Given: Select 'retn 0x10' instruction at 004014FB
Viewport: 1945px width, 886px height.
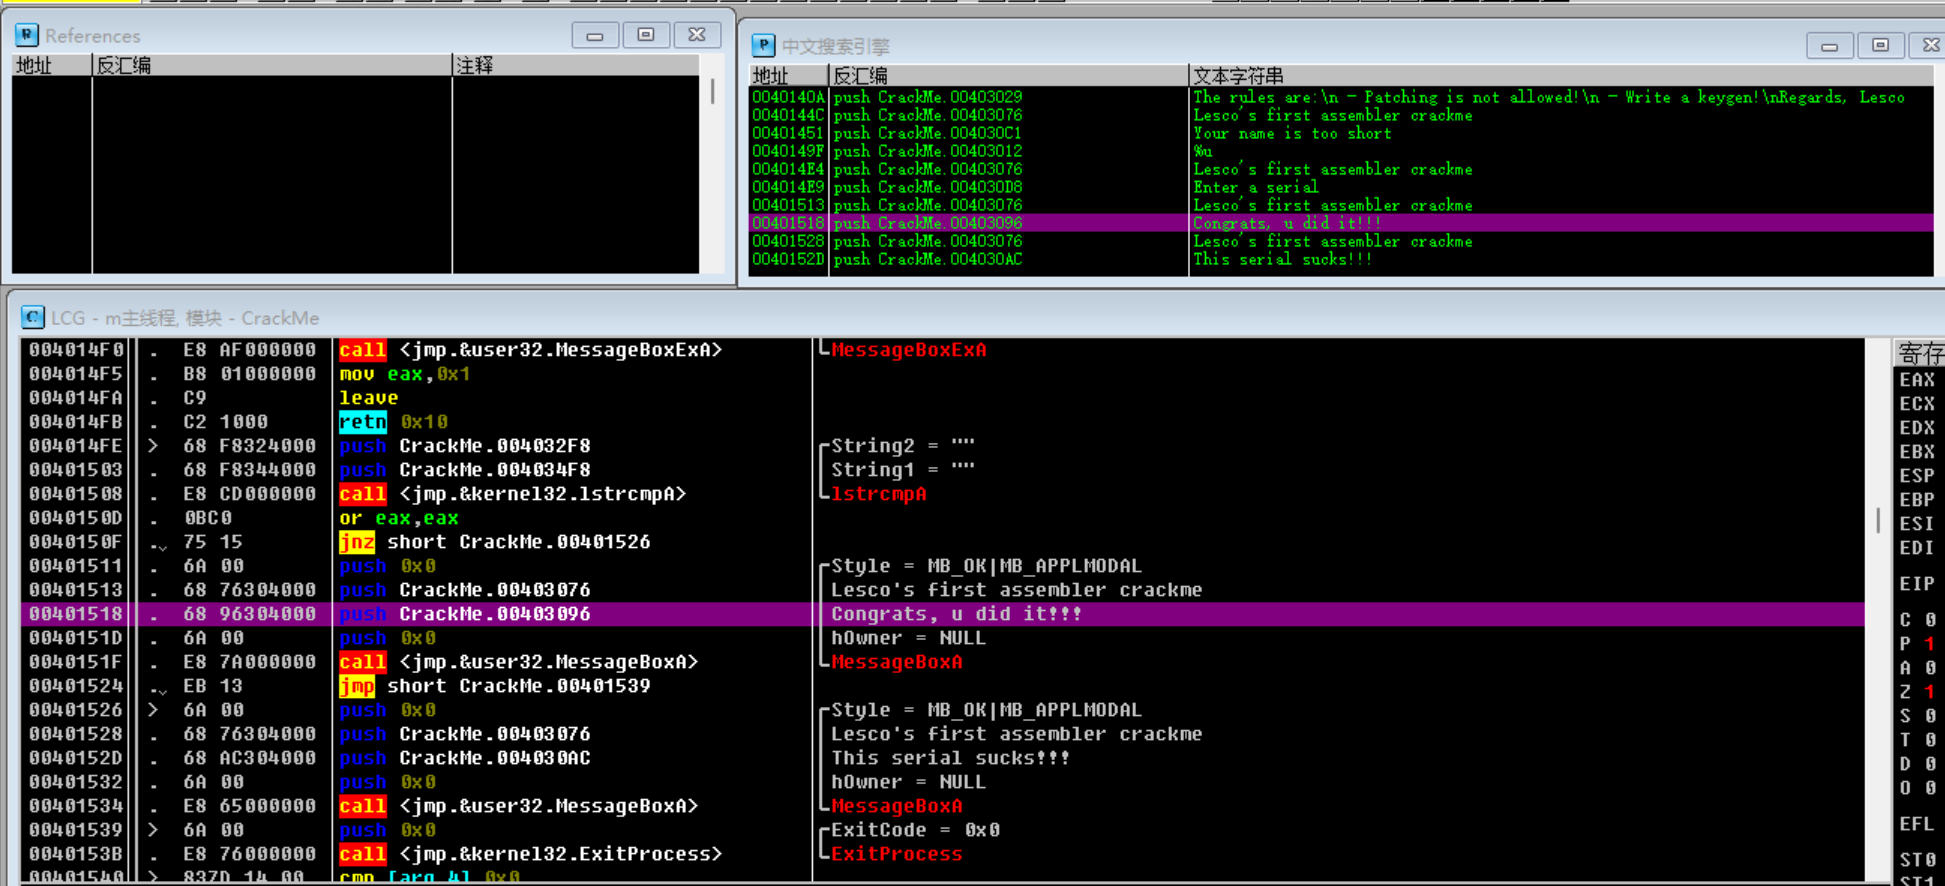Looking at the screenshot, I should [x=942, y=421].
